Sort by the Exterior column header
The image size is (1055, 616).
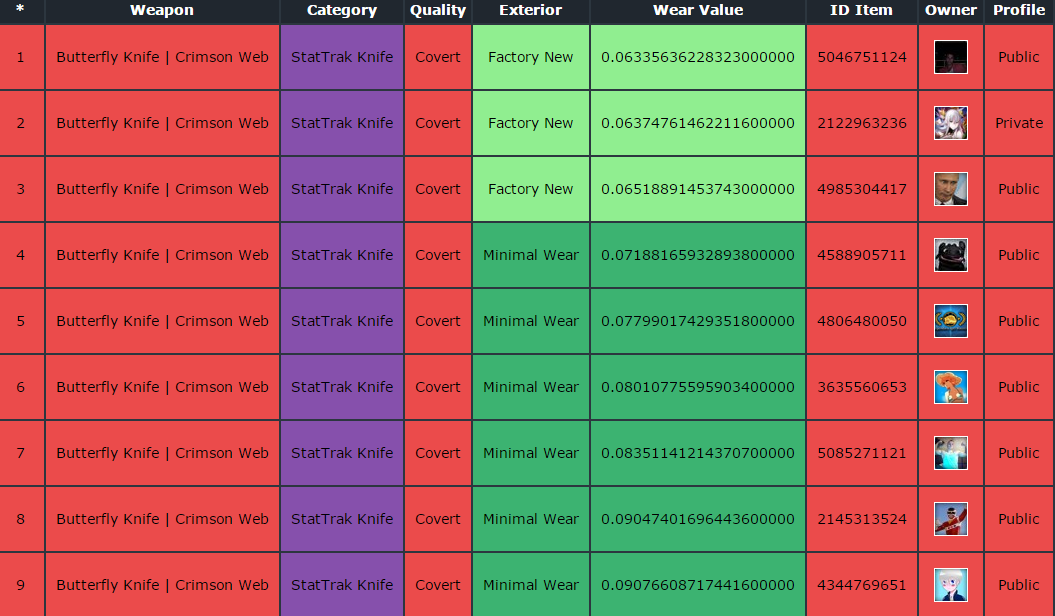(x=531, y=10)
